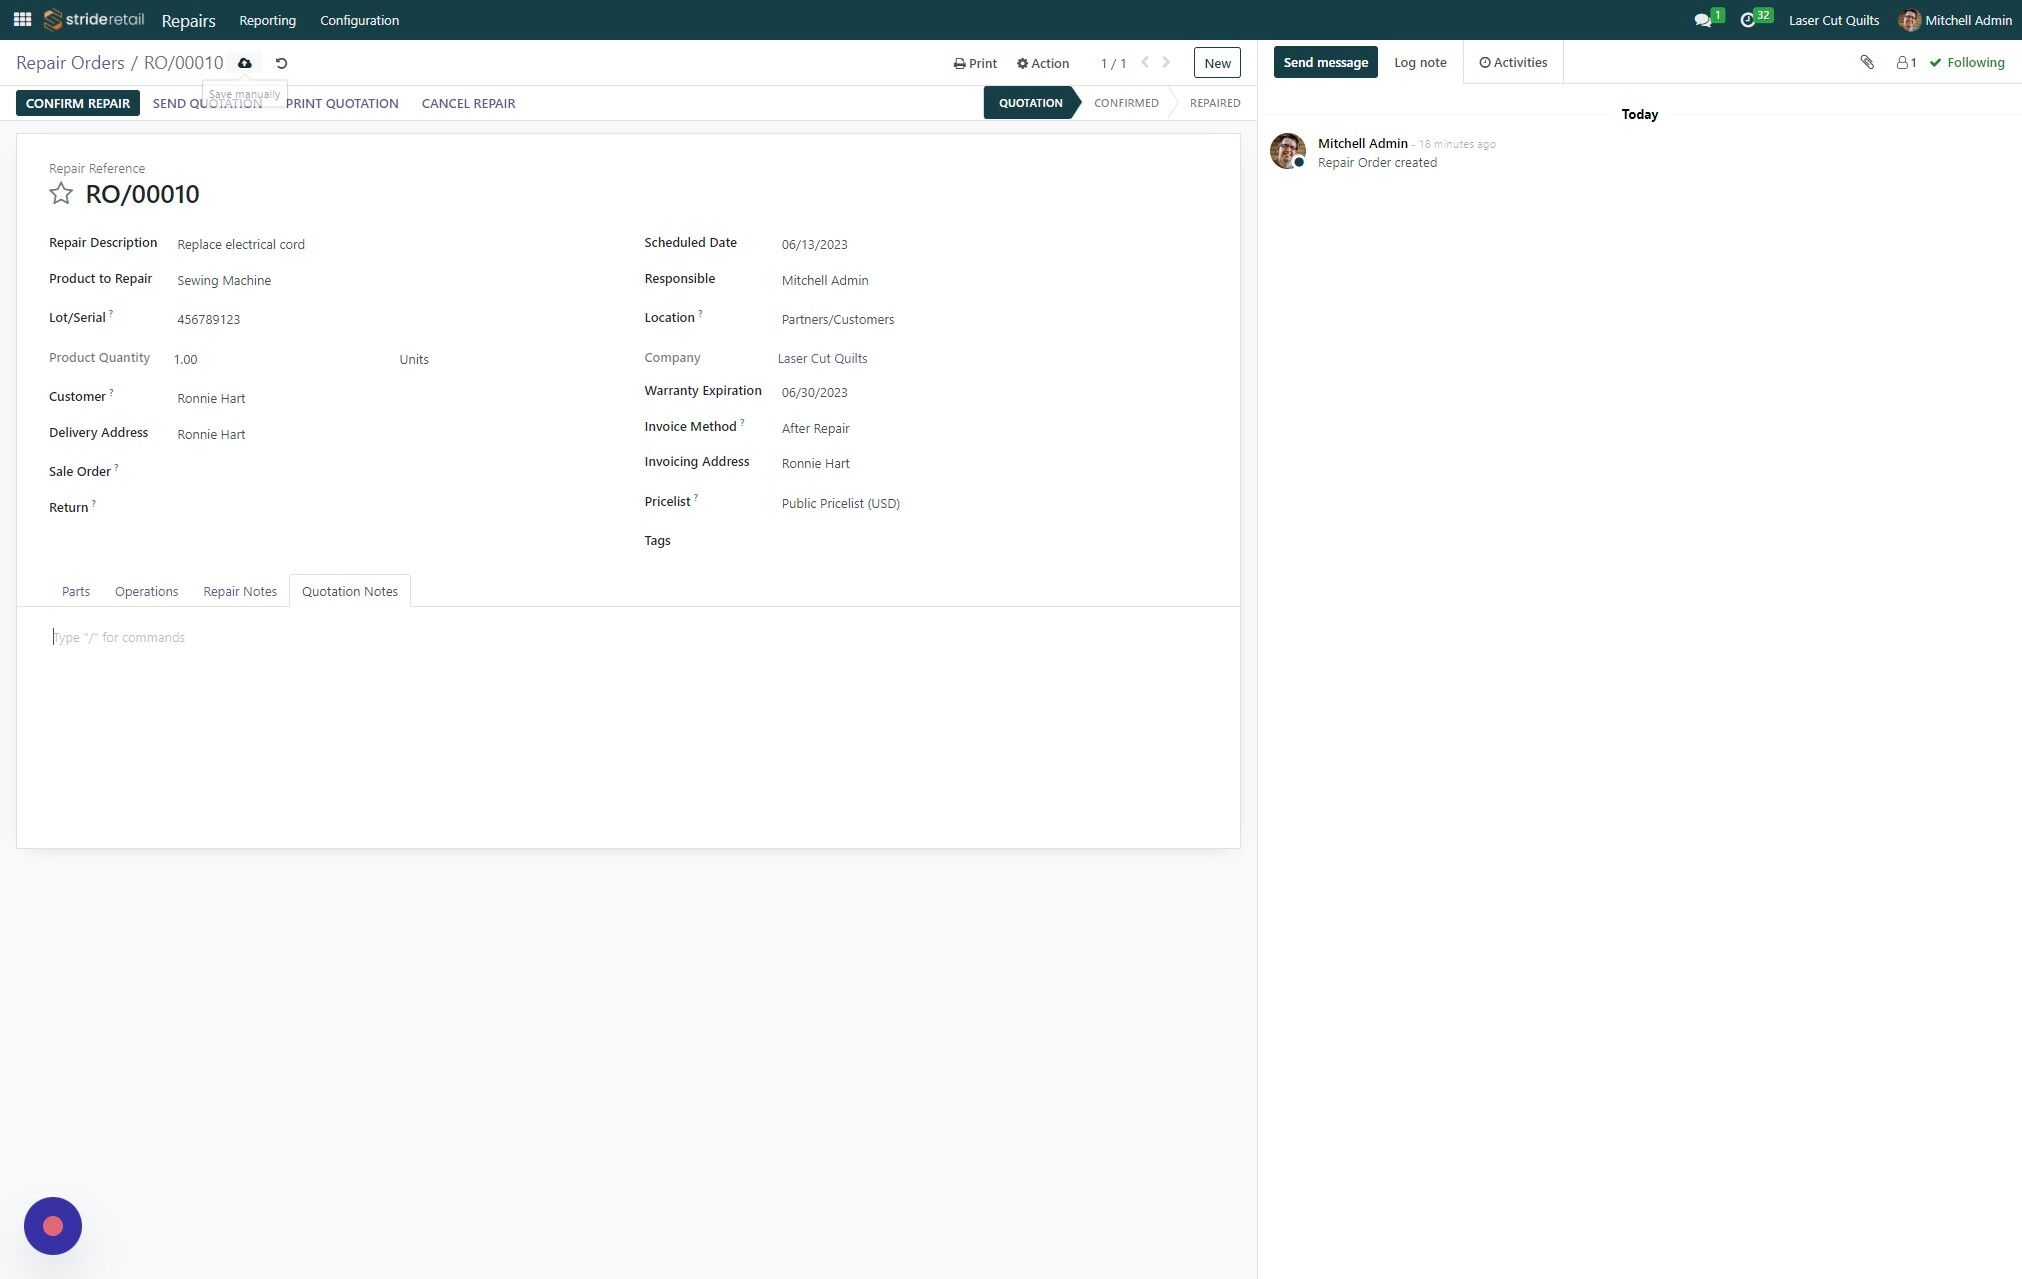This screenshot has width=2022, height=1279.
Task: Click the empty Return field
Action: (393, 508)
